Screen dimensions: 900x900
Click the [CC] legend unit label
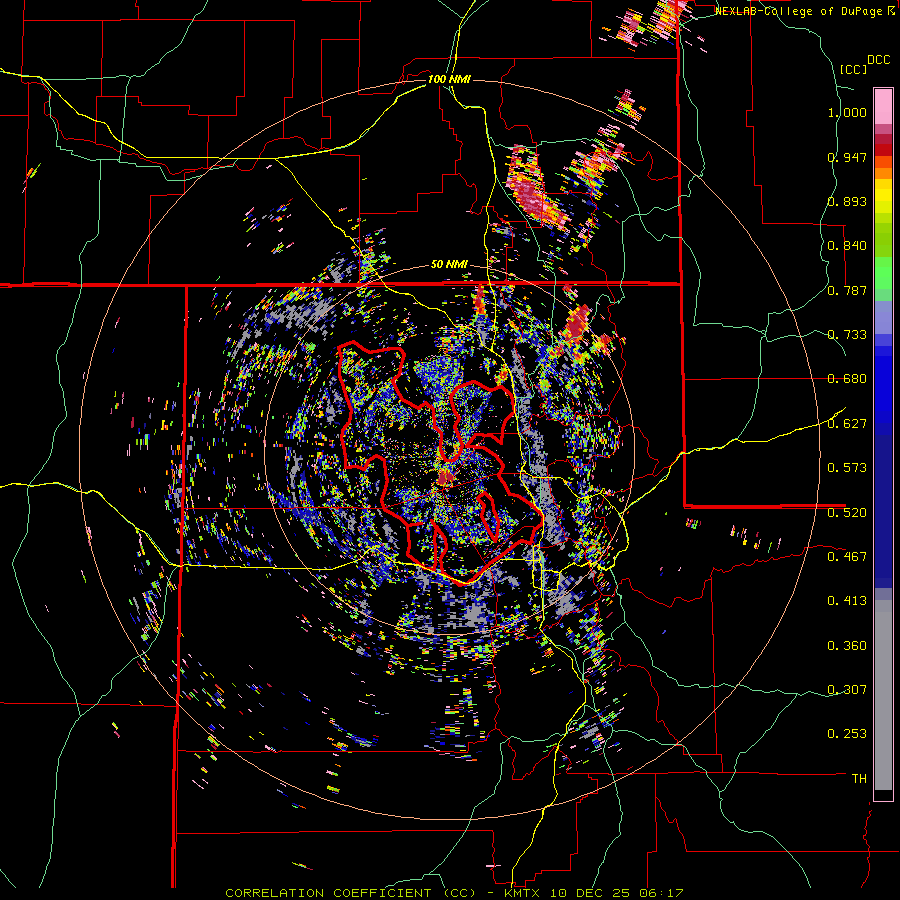coord(854,69)
